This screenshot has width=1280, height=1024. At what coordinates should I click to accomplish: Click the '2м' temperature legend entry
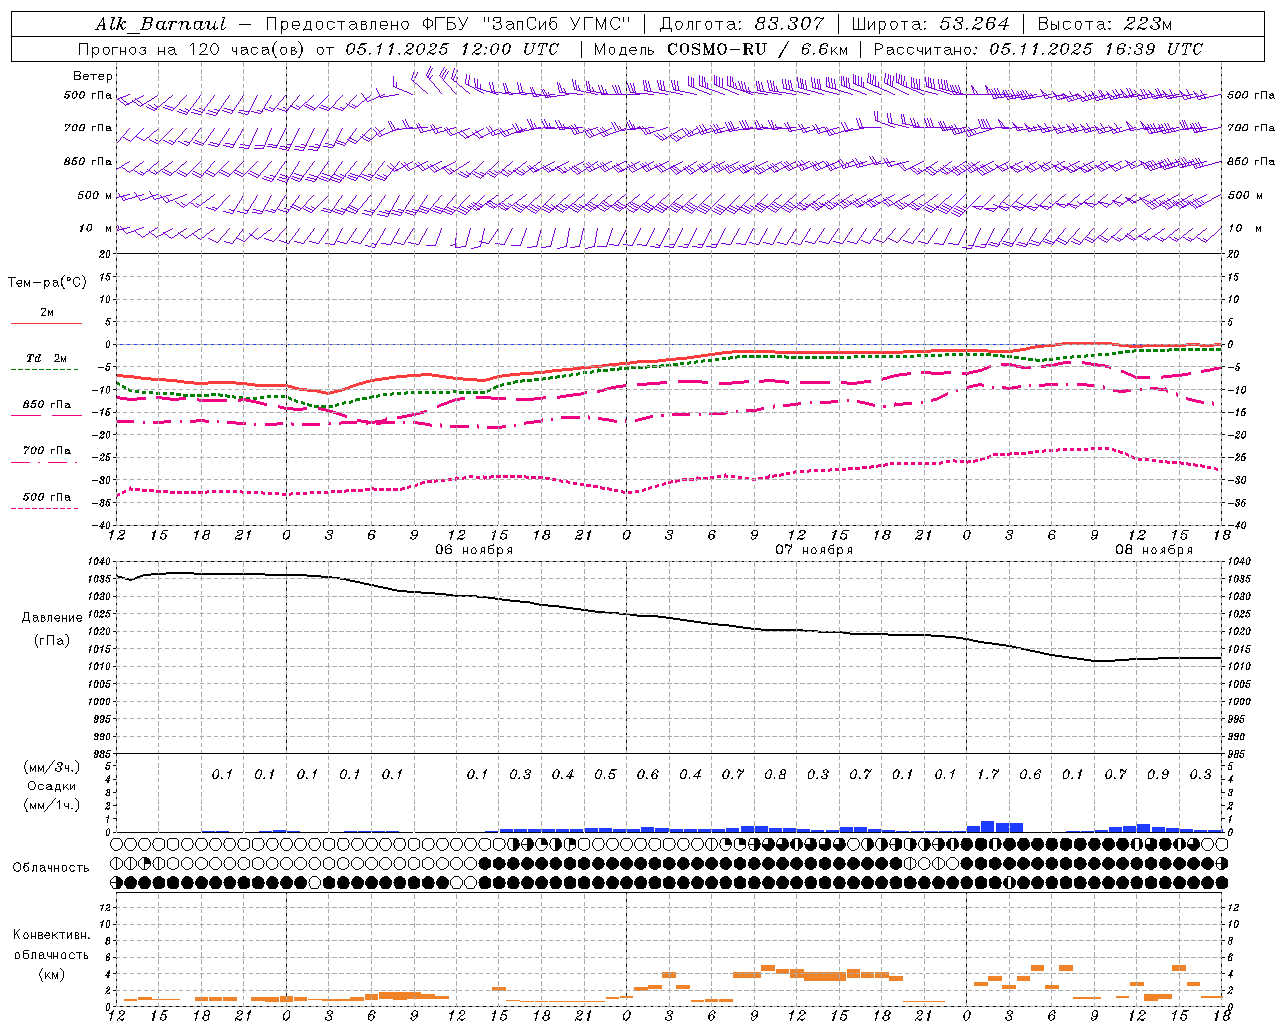point(47,312)
